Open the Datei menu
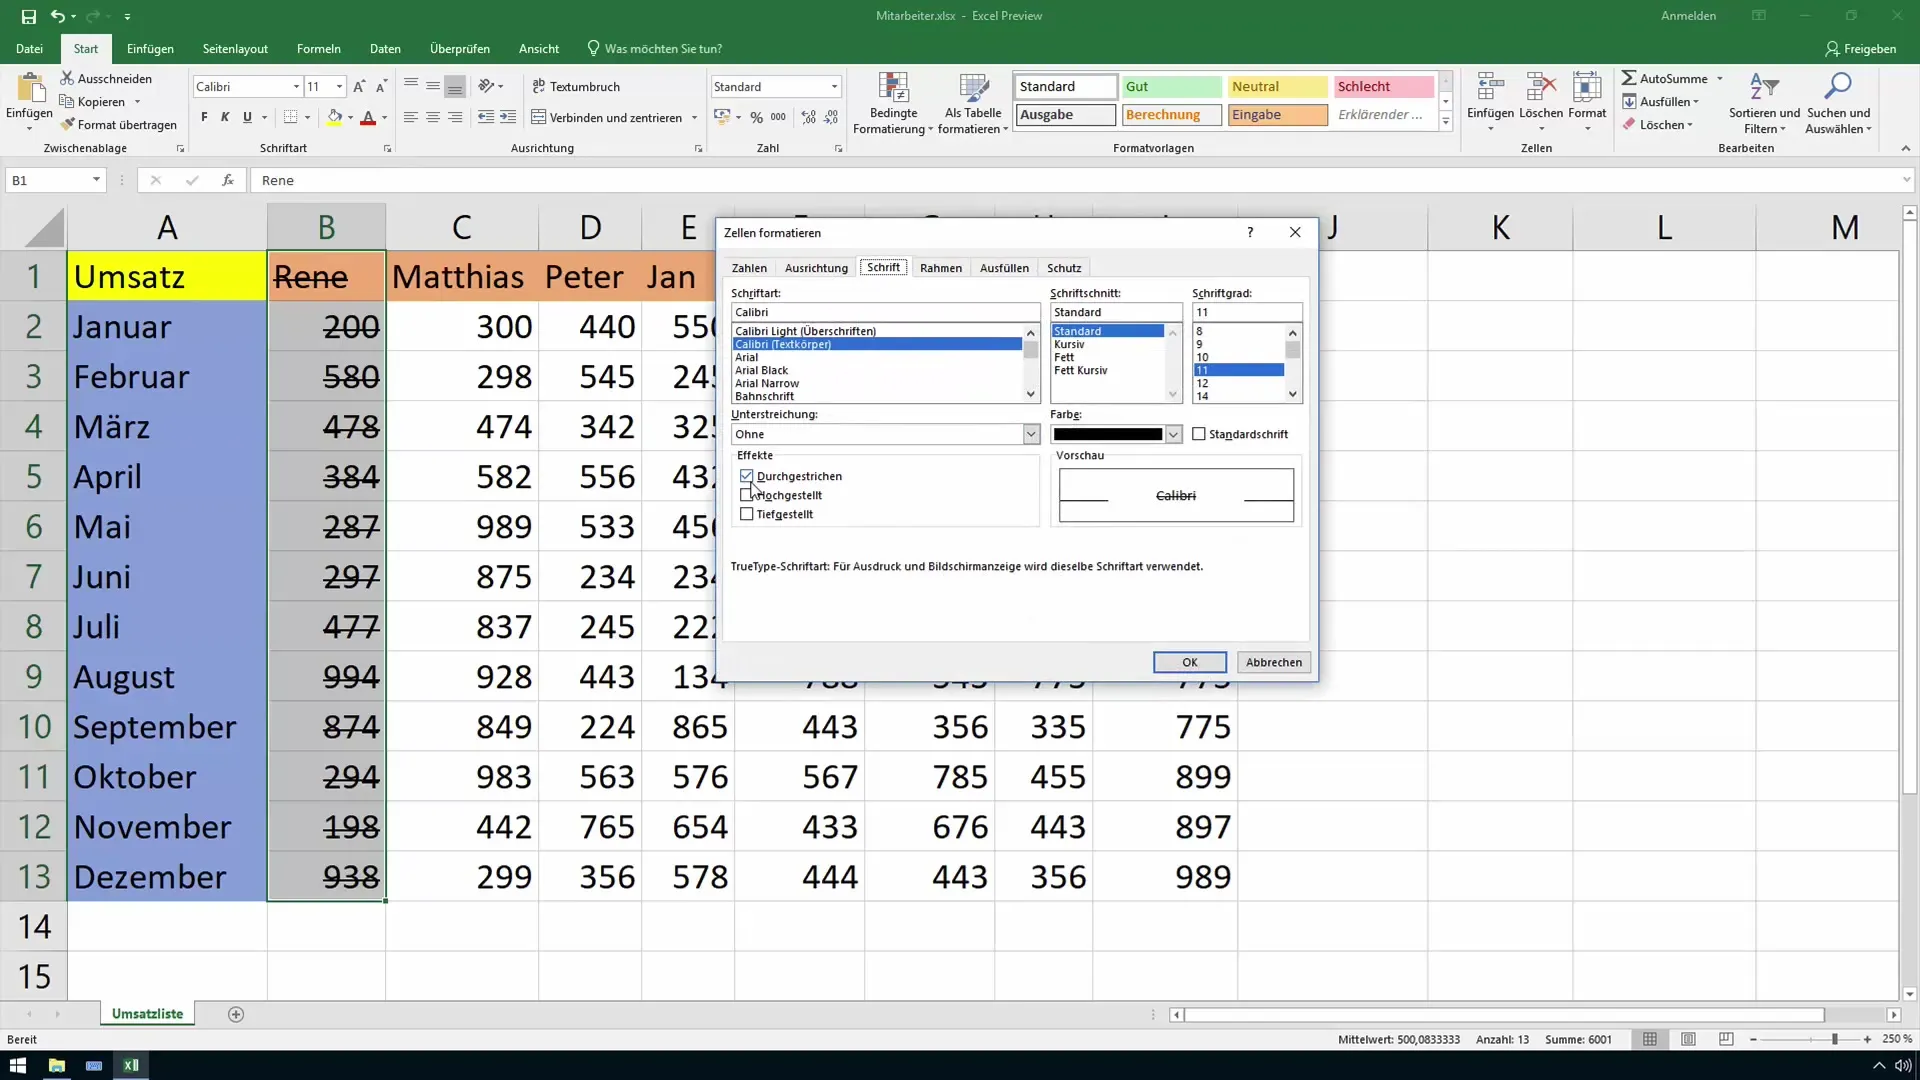Image resolution: width=1920 pixels, height=1080 pixels. [x=30, y=48]
